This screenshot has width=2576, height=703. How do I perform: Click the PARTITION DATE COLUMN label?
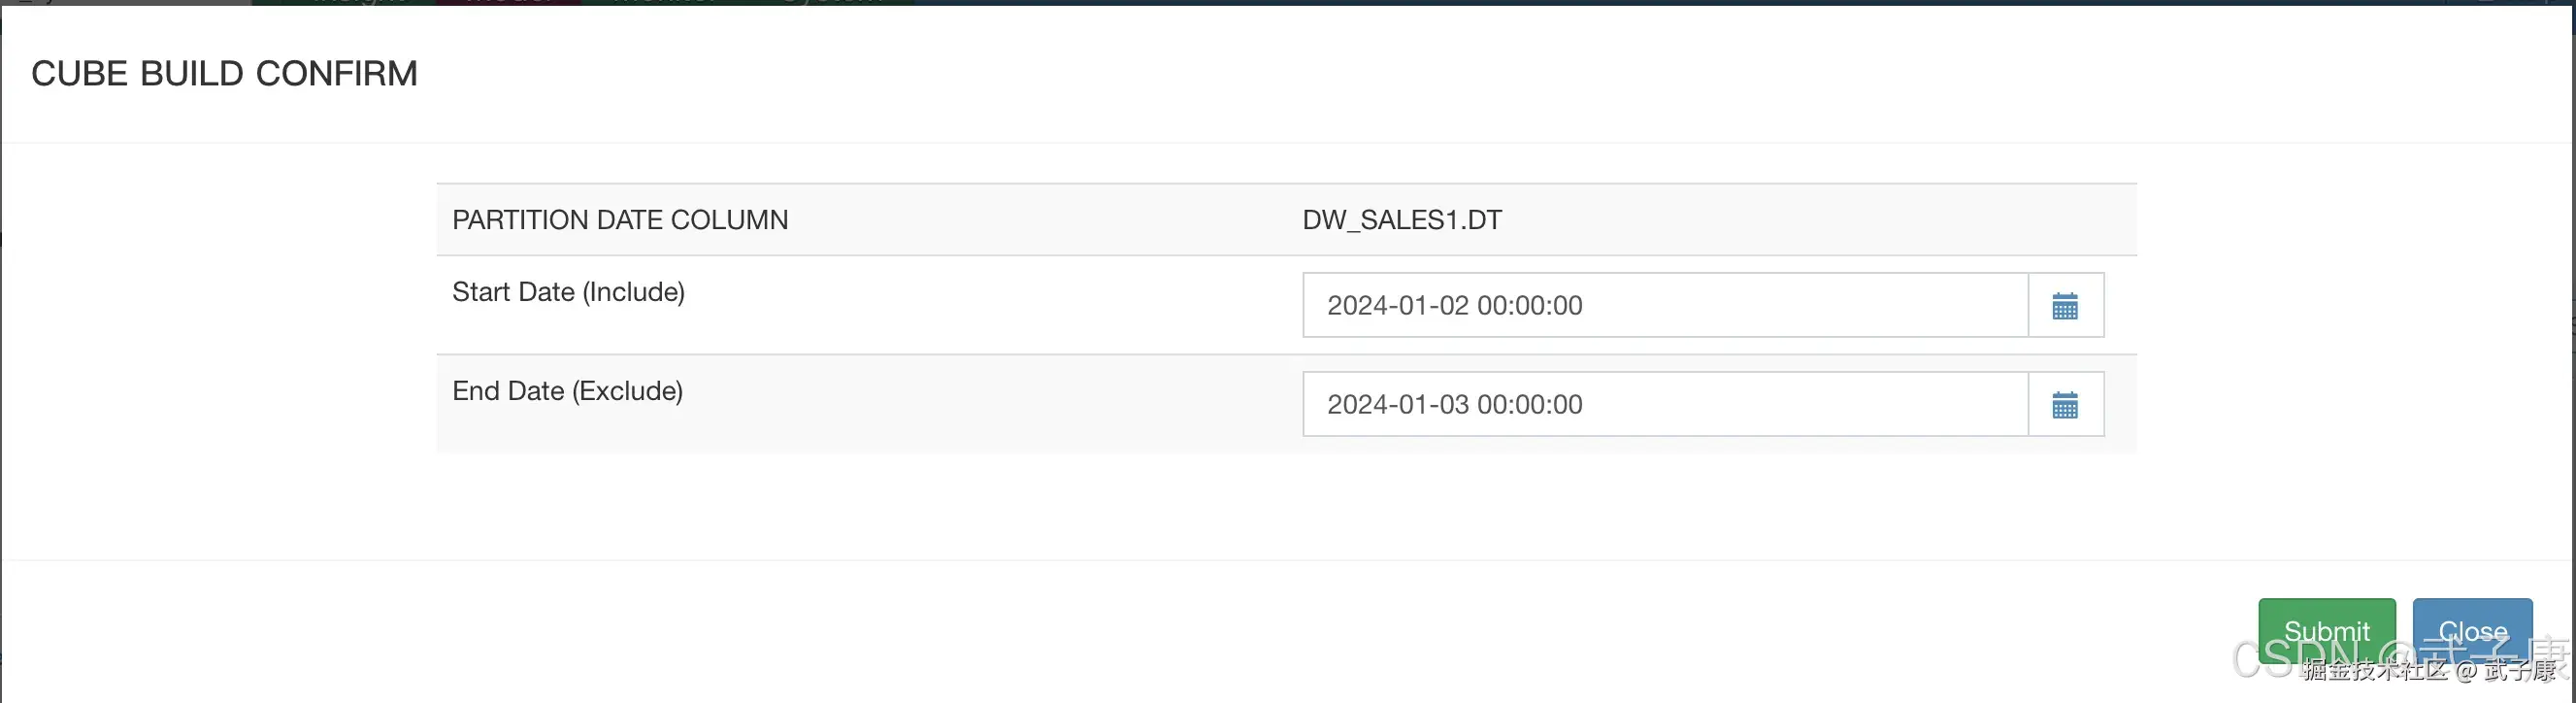[x=620, y=220]
